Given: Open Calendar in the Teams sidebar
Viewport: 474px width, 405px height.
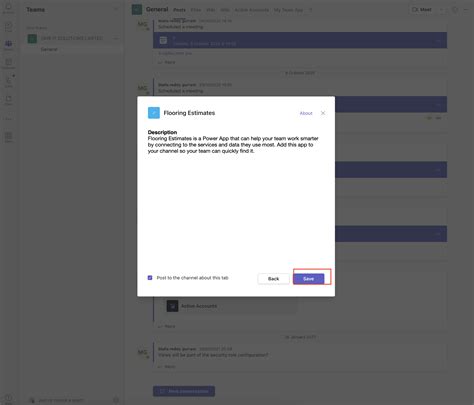Looking at the screenshot, I should pyautogui.click(x=8, y=63).
